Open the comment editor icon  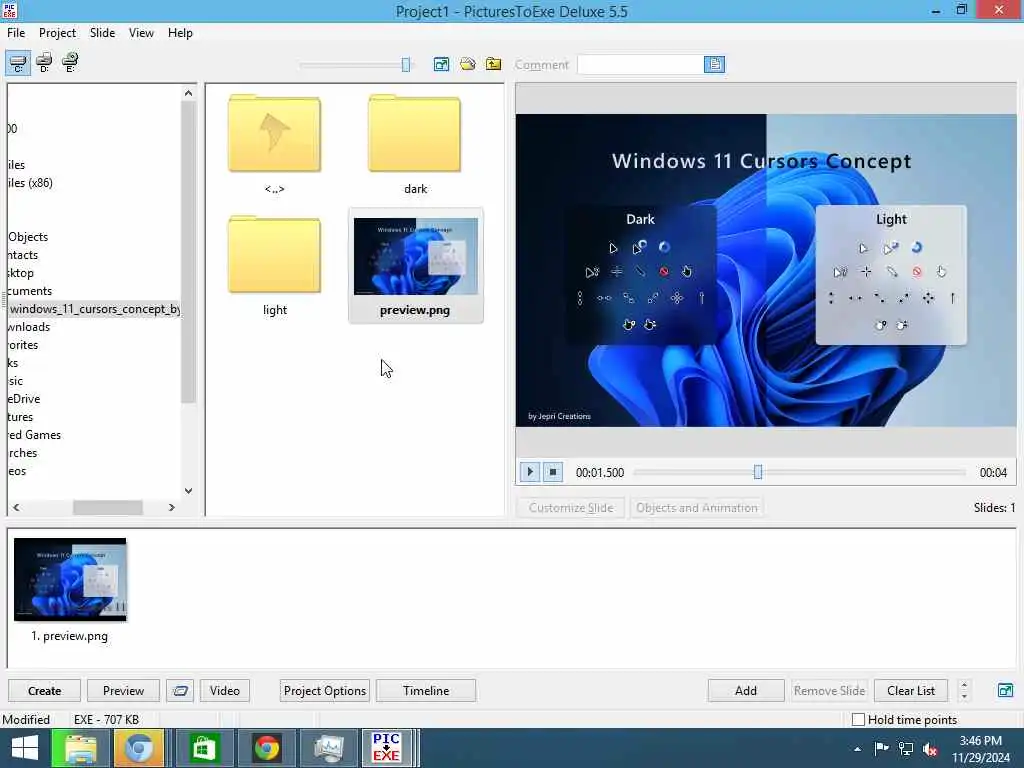(714, 64)
